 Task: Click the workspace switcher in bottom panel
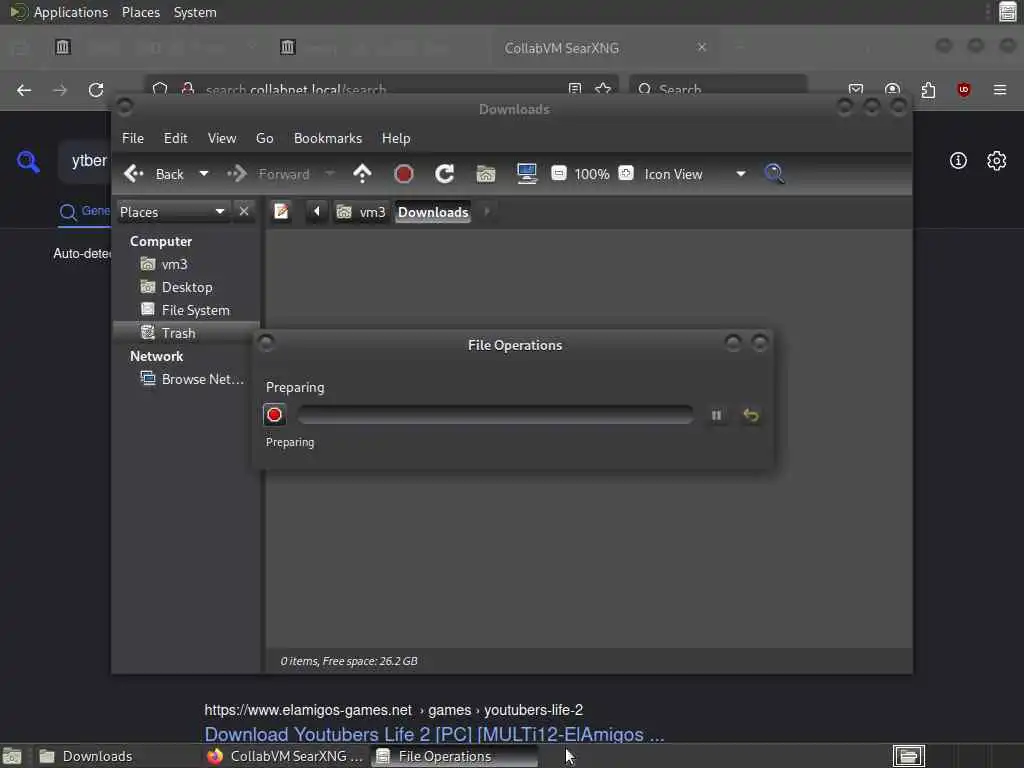coord(908,756)
